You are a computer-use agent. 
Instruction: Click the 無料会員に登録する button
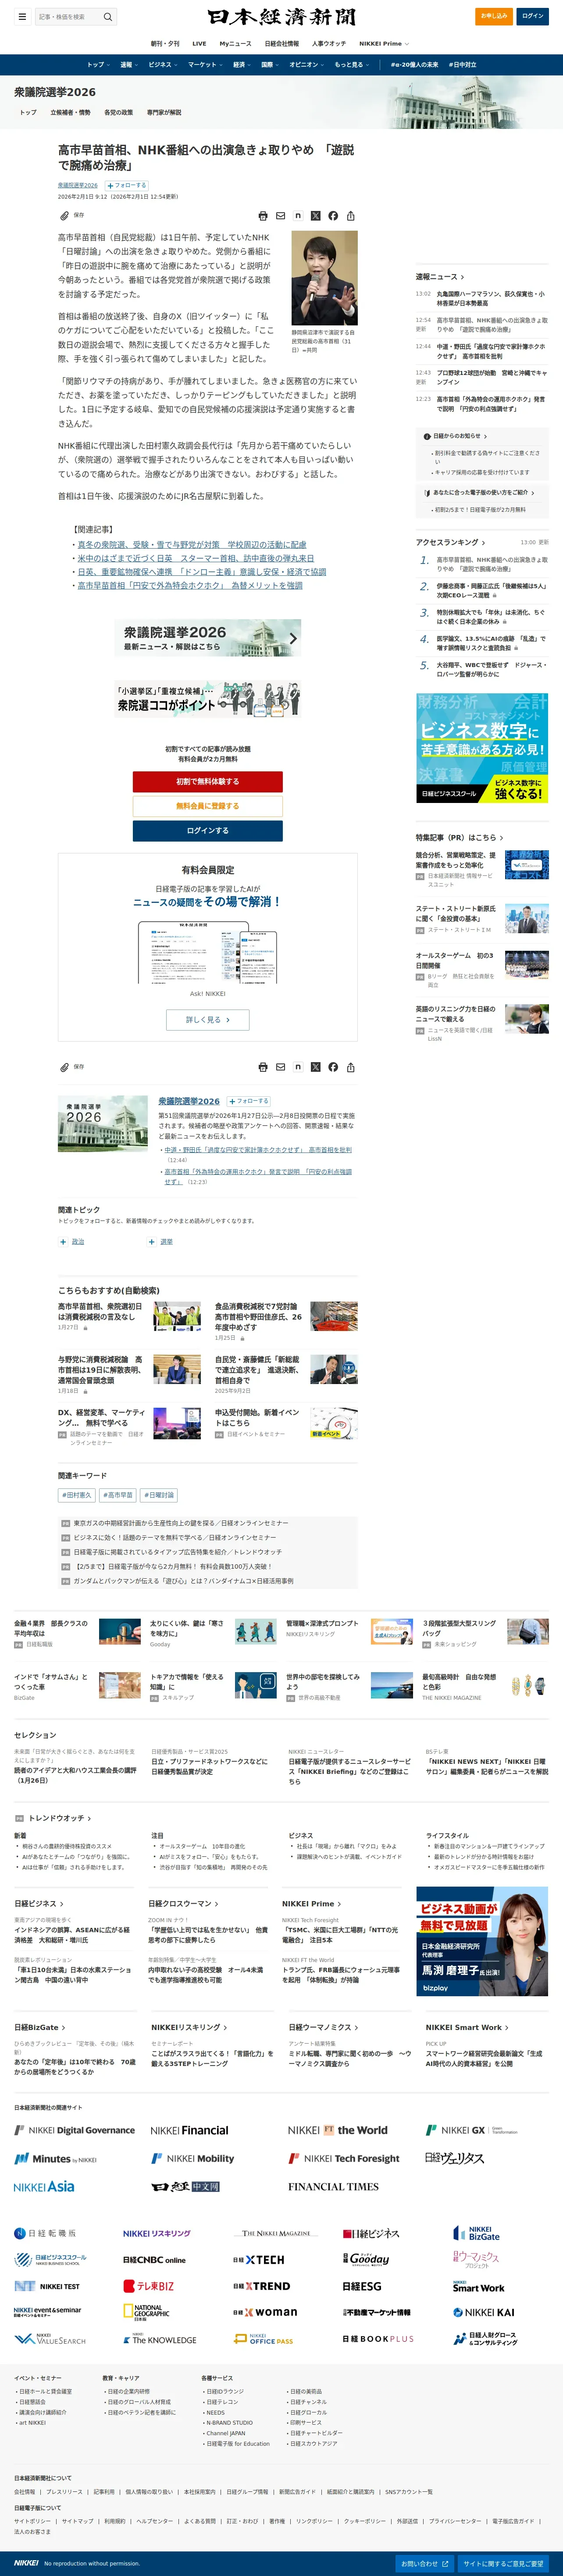pos(208,806)
